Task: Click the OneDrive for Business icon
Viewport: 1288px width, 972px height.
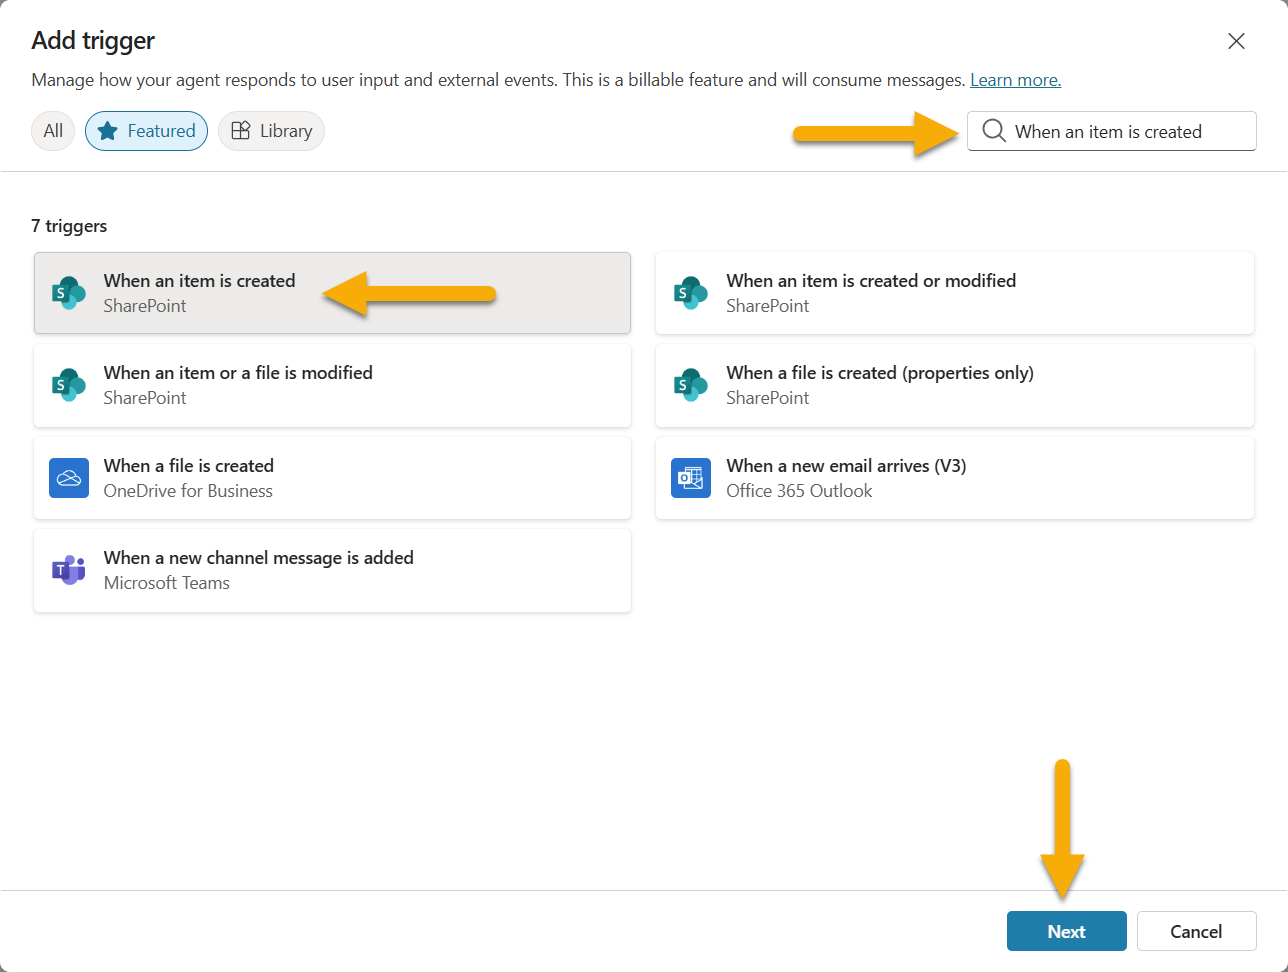Action: pos(68,478)
